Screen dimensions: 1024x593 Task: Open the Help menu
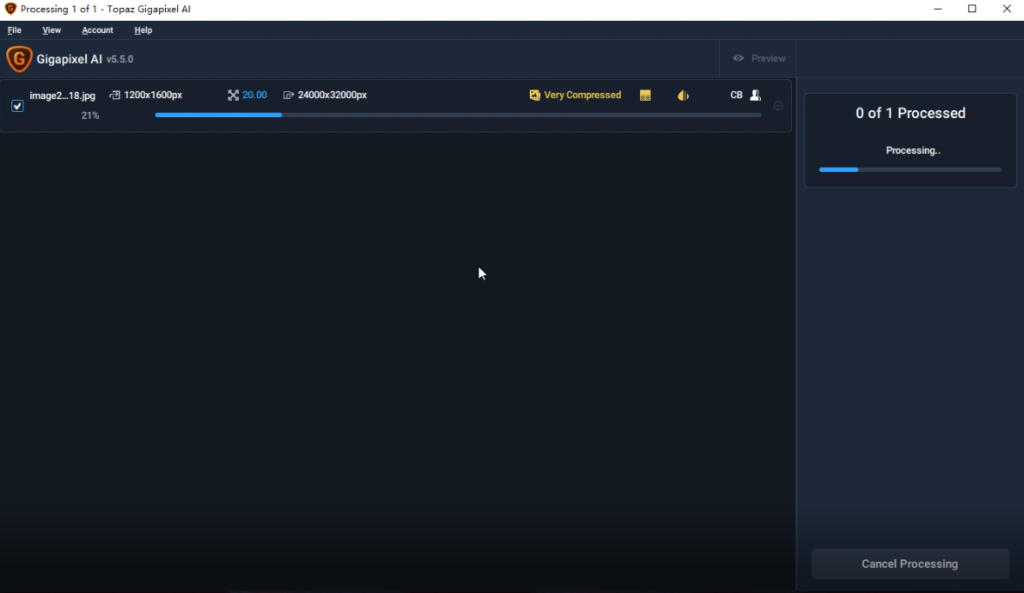click(143, 30)
